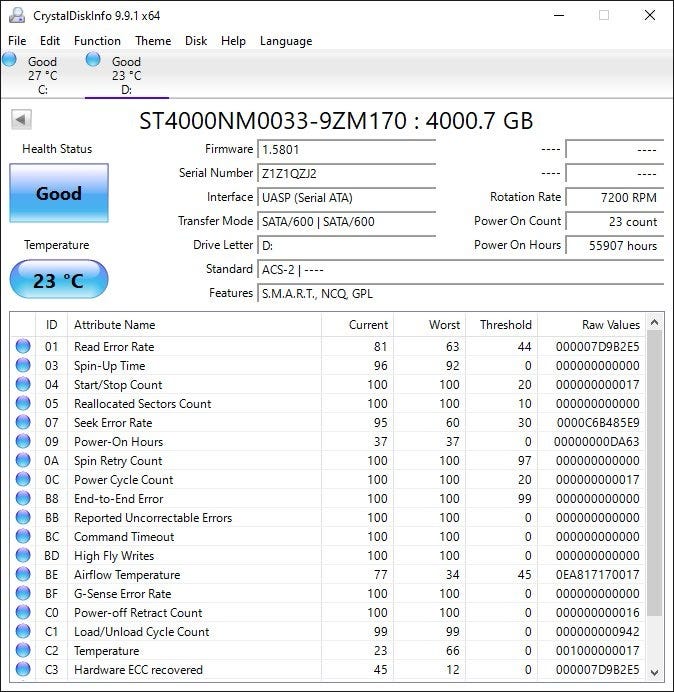Click the status orb for Power-off Retract Count
Viewport: 674px width, 692px height.
pyautogui.click(x=23, y=612)
